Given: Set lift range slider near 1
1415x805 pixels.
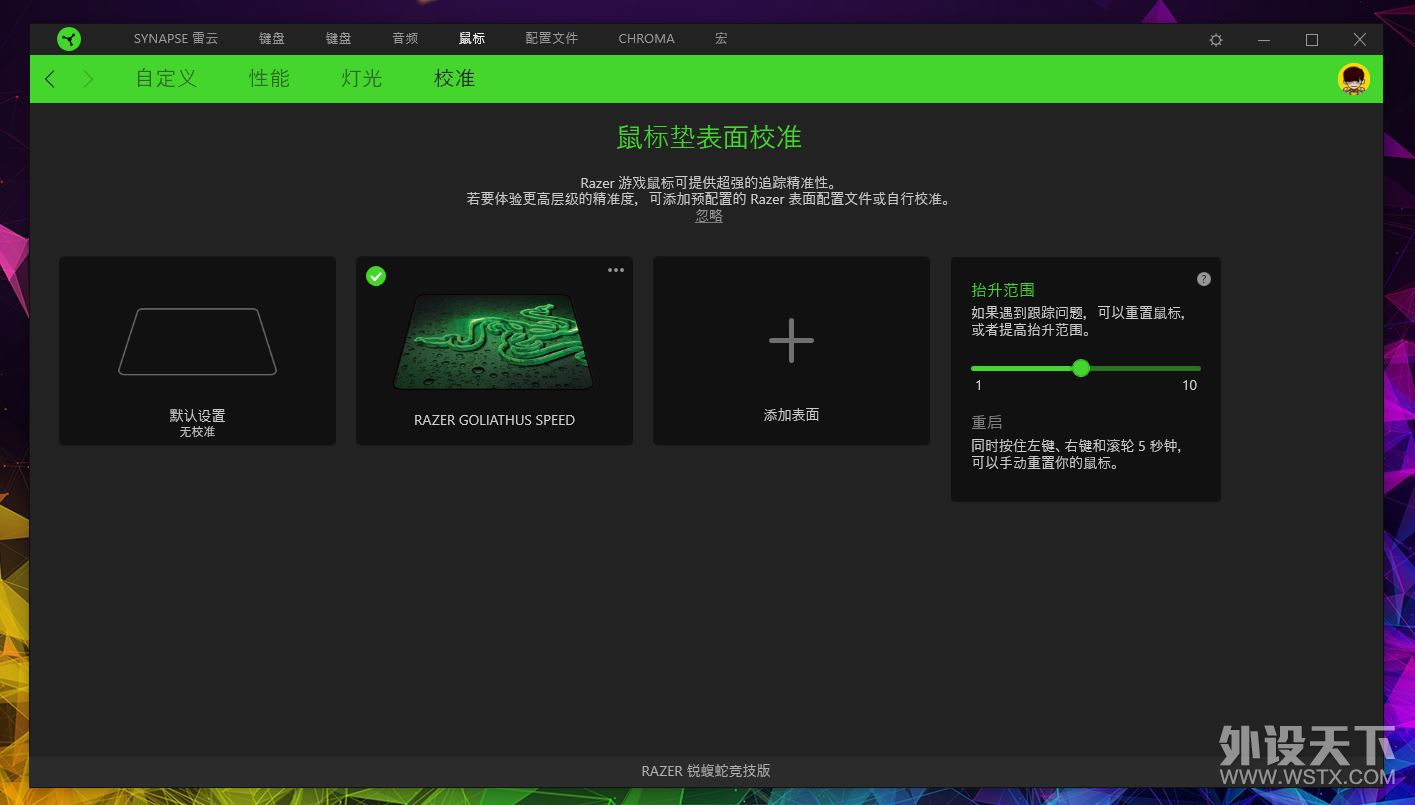Looking at the screenshot, I should coord(974,368).
